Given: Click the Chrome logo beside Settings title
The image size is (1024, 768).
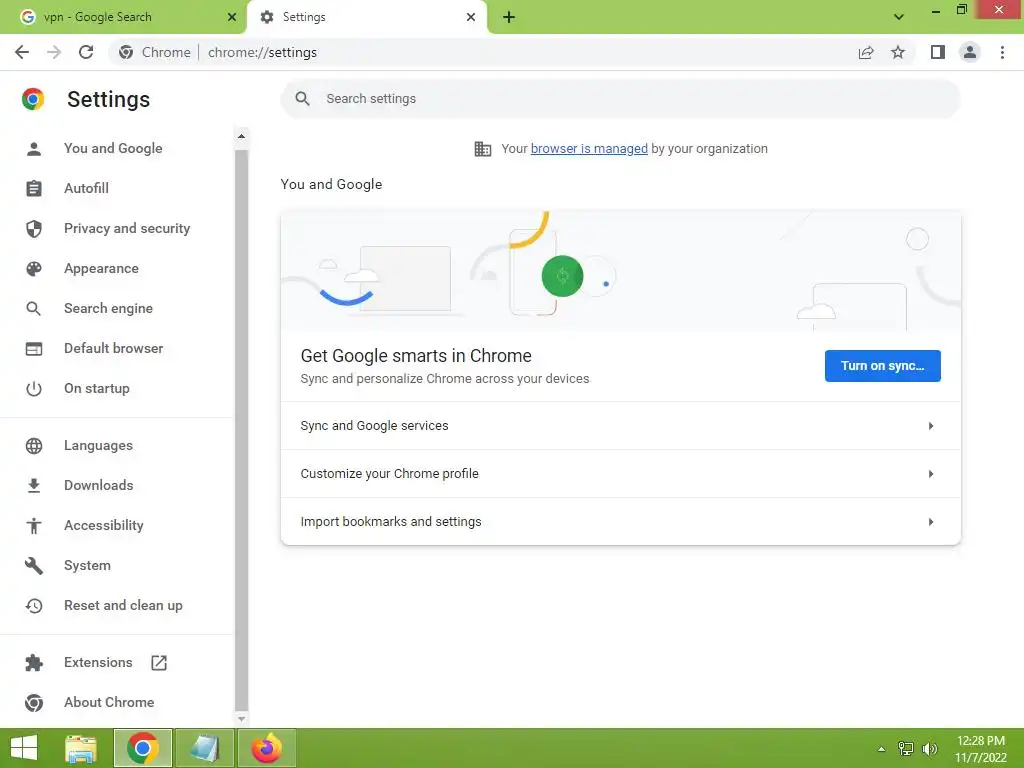Looking at the screenshot, I should pos(33,99).
